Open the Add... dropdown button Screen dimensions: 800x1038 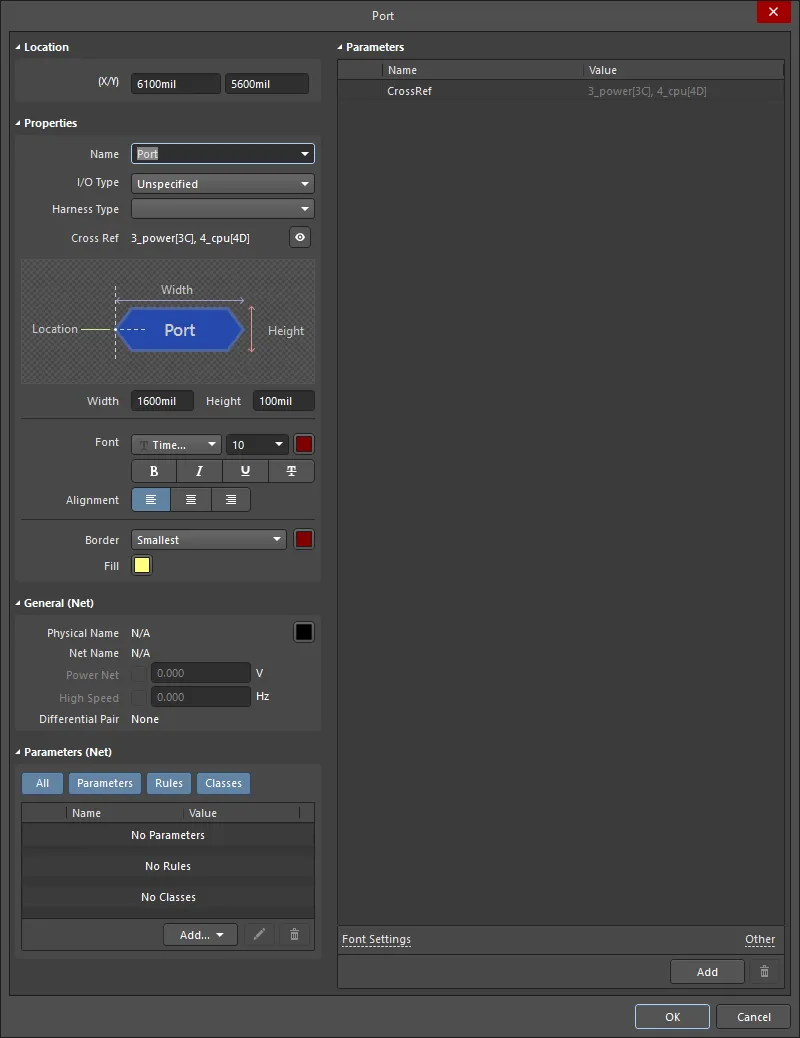200,934
